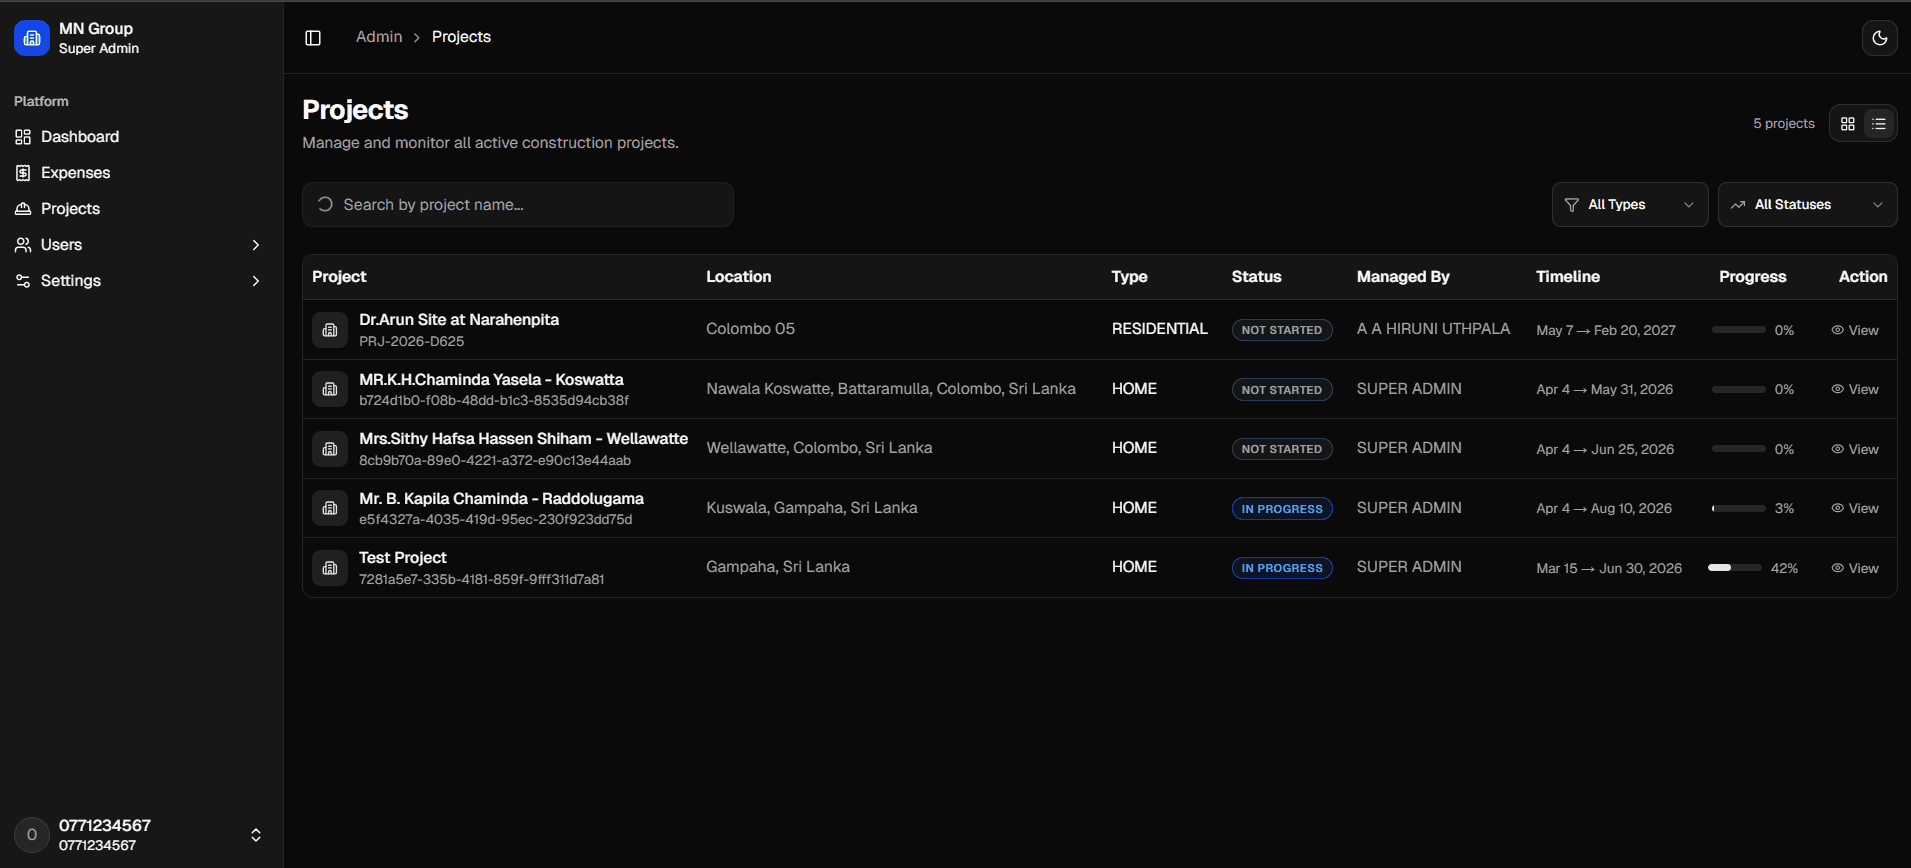Screen dimensions: 1911x868
Task: Click the Projects breadcrumb item
Action: (461, 37)
